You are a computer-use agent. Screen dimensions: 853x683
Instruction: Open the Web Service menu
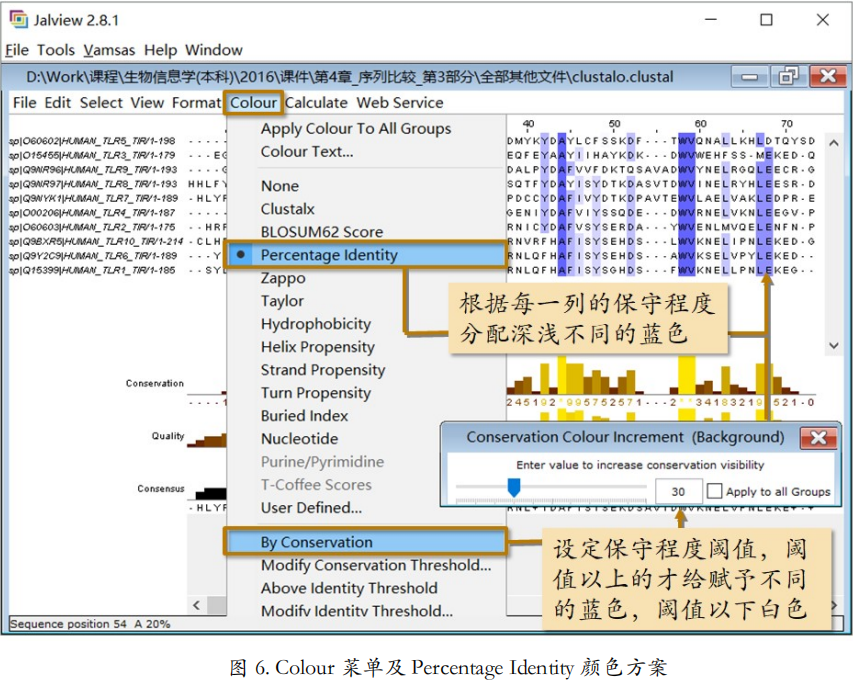point(400,103)
